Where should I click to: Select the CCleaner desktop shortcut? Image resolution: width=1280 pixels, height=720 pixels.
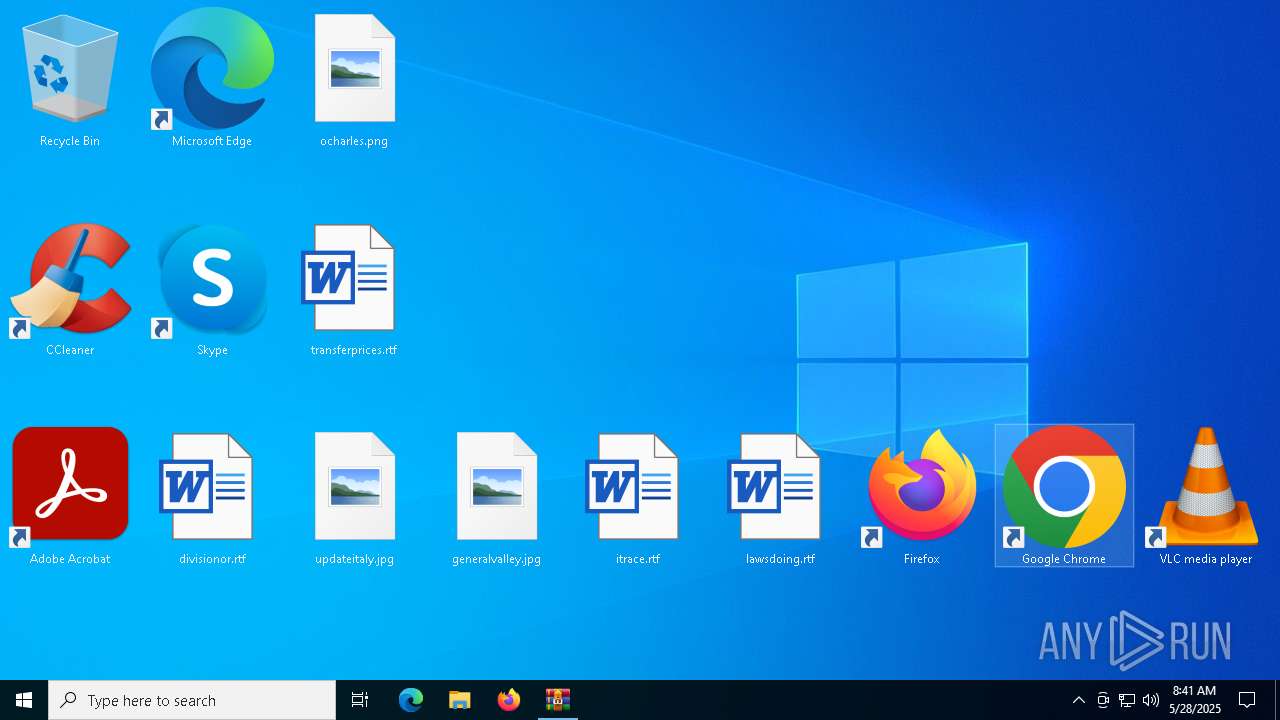coord(70,290)
